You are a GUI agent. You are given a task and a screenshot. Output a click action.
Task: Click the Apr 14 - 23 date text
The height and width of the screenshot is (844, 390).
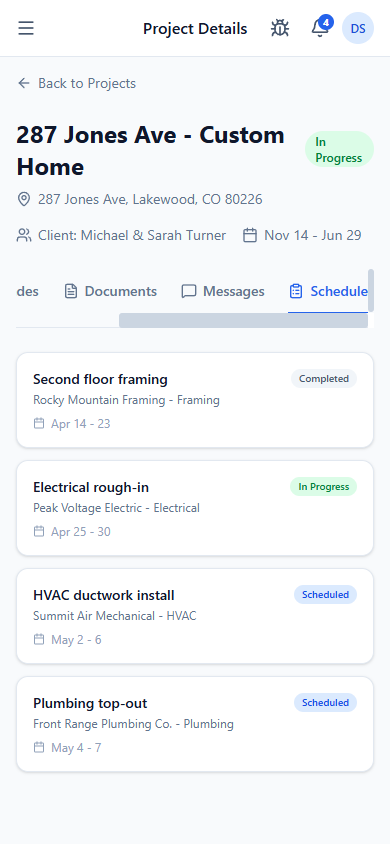[81, 424]
